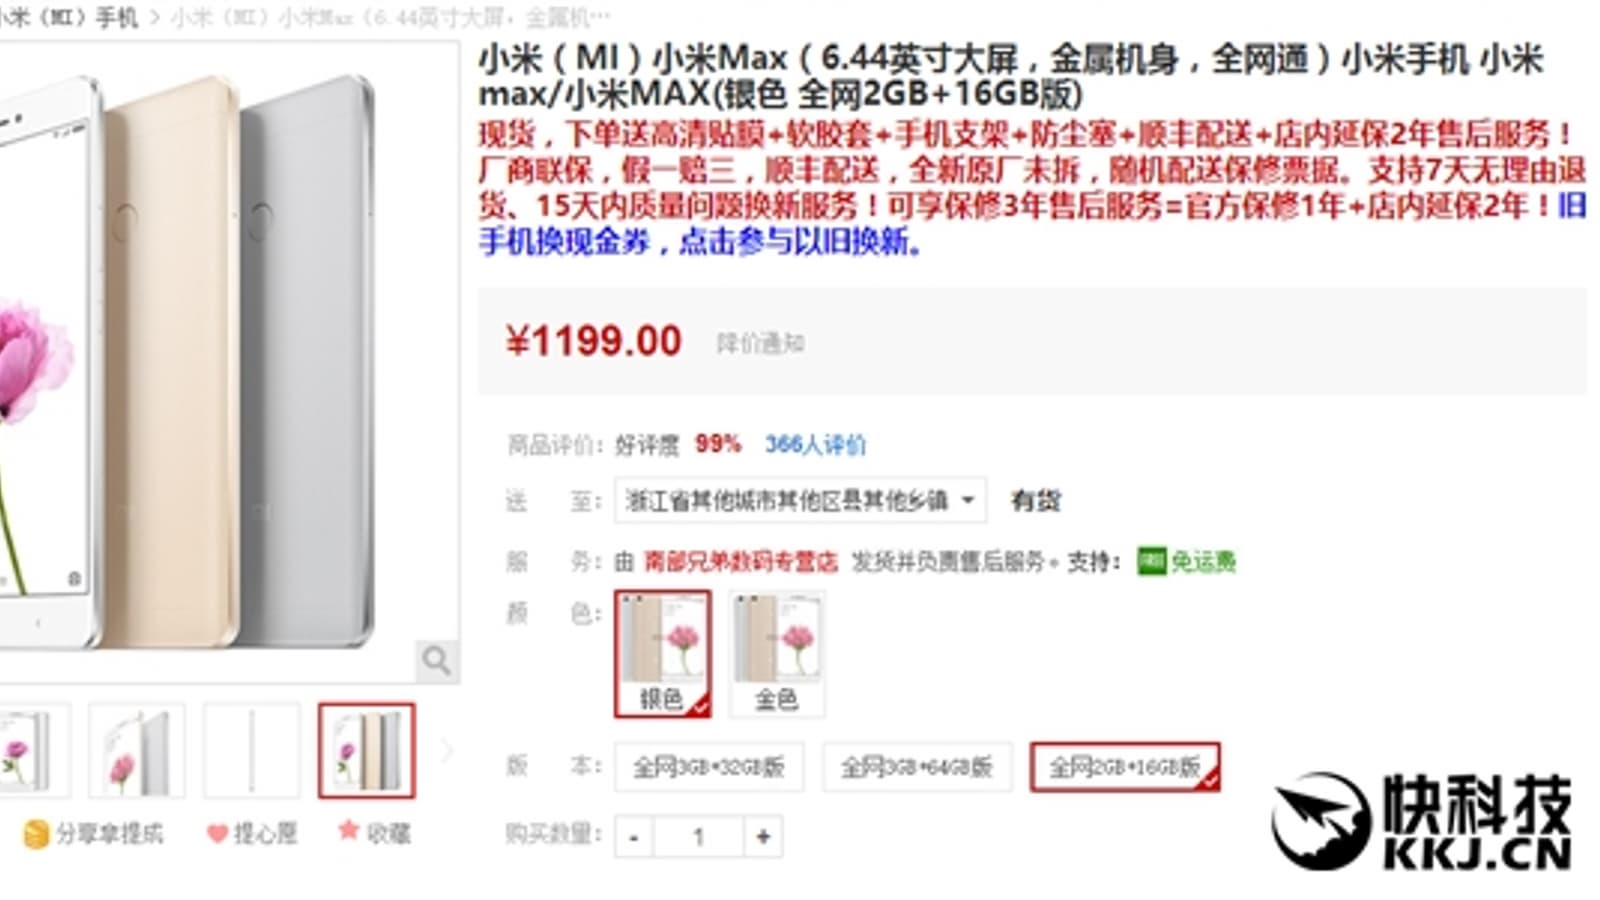
Task: Choose the 全网2GB+16GB version
Action: (x=1125, y=767)
